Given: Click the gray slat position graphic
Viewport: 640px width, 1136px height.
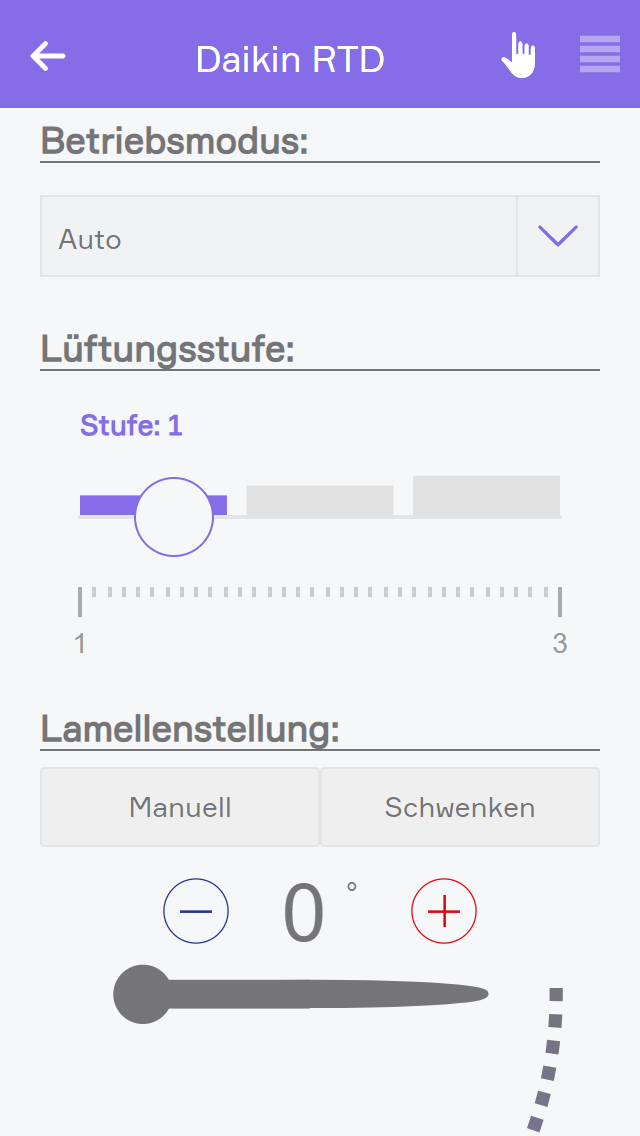Looking at the screenshot, I should (x=300, y=994).
